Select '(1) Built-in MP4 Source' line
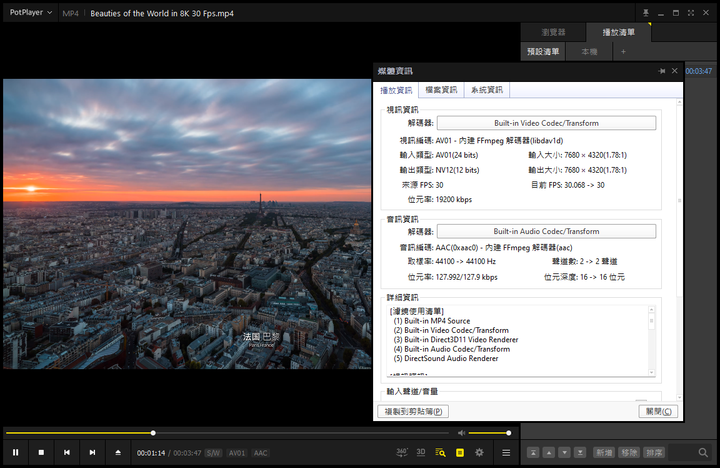Screen dimensions: 720x468 [x=432, y=321]
